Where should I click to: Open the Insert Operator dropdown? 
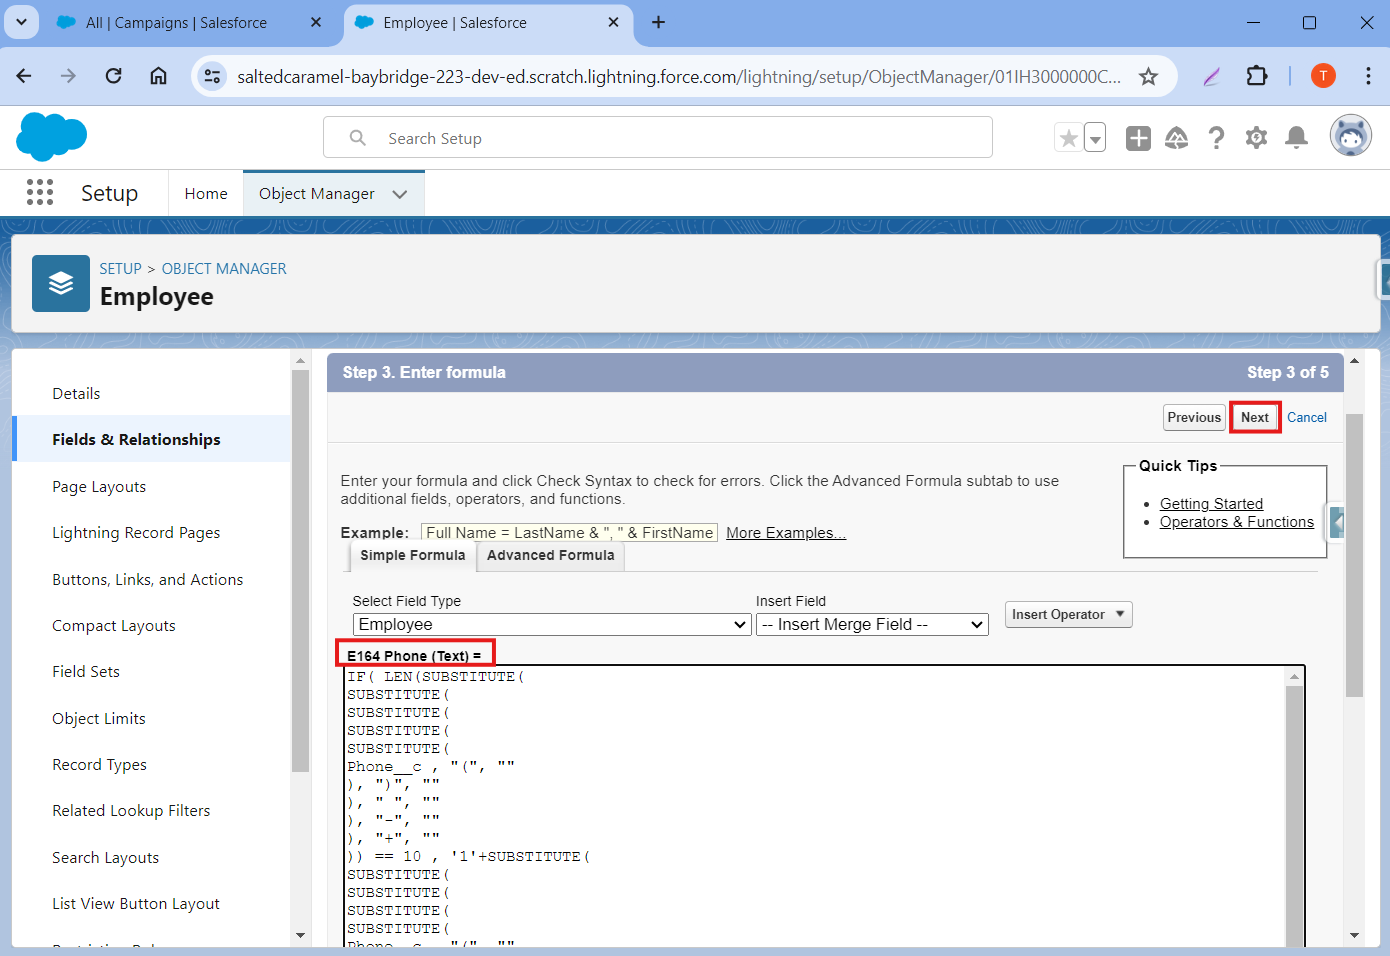tap(1068, 615)
